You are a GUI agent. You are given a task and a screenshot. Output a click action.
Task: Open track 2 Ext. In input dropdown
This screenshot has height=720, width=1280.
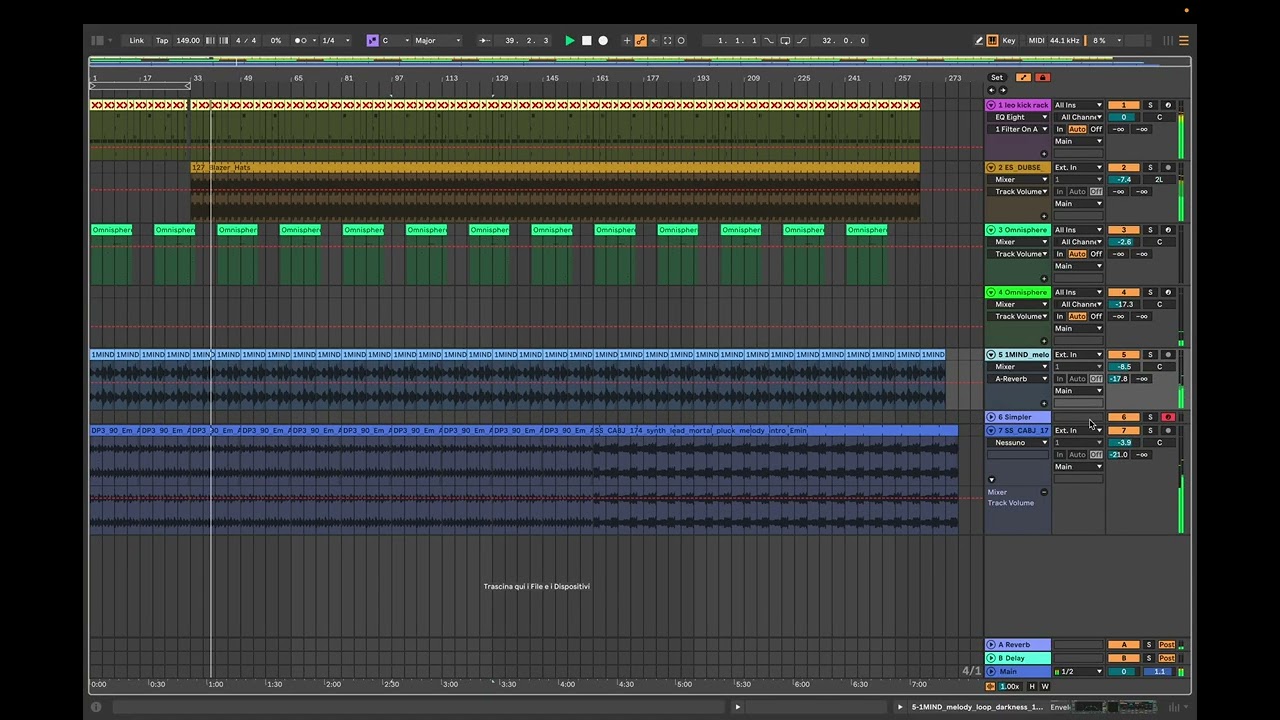tap(1078, 167)
